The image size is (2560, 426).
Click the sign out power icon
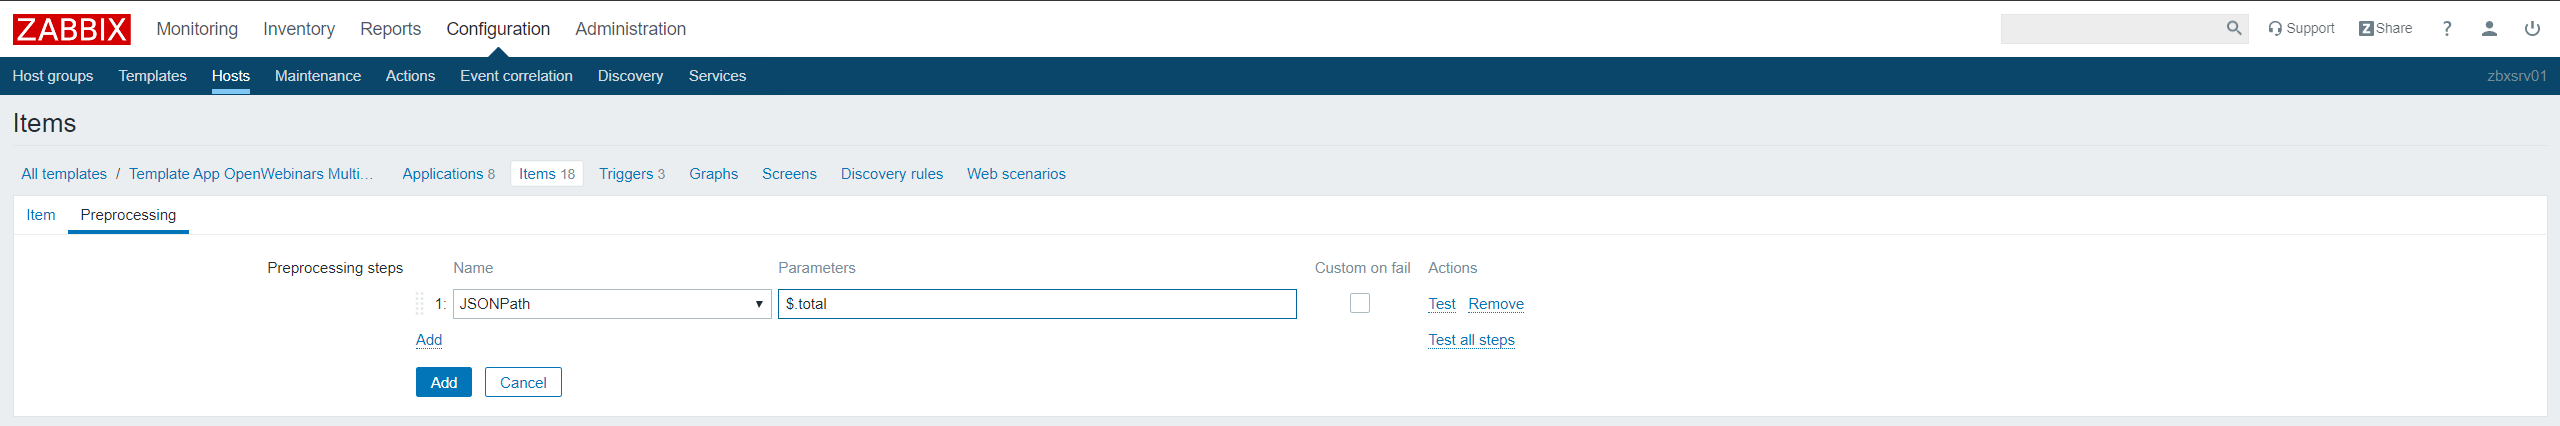[2532, 29]
